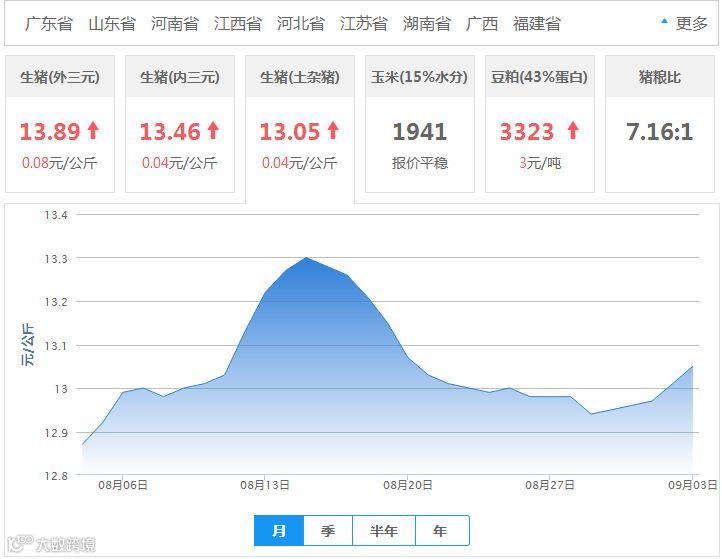Switch to 河北省 province

(301, 23)
